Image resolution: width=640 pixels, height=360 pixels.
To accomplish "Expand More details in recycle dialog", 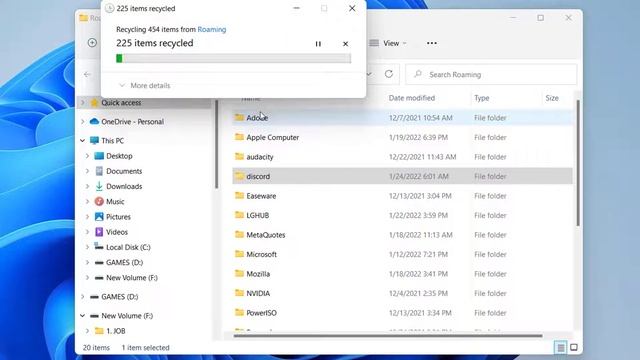I will pyautogui.click(x=145, y=85).
